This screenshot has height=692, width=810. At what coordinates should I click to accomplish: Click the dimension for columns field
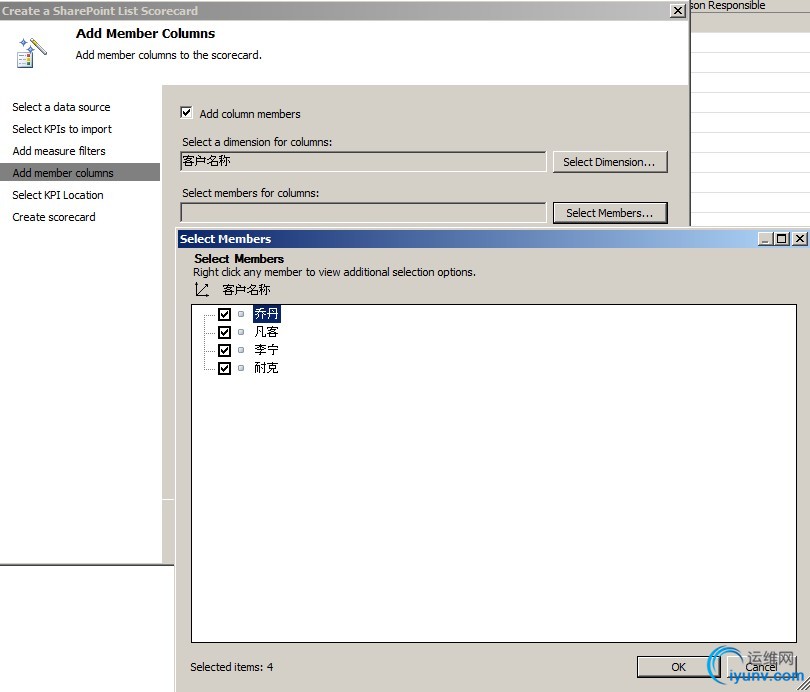363,161
